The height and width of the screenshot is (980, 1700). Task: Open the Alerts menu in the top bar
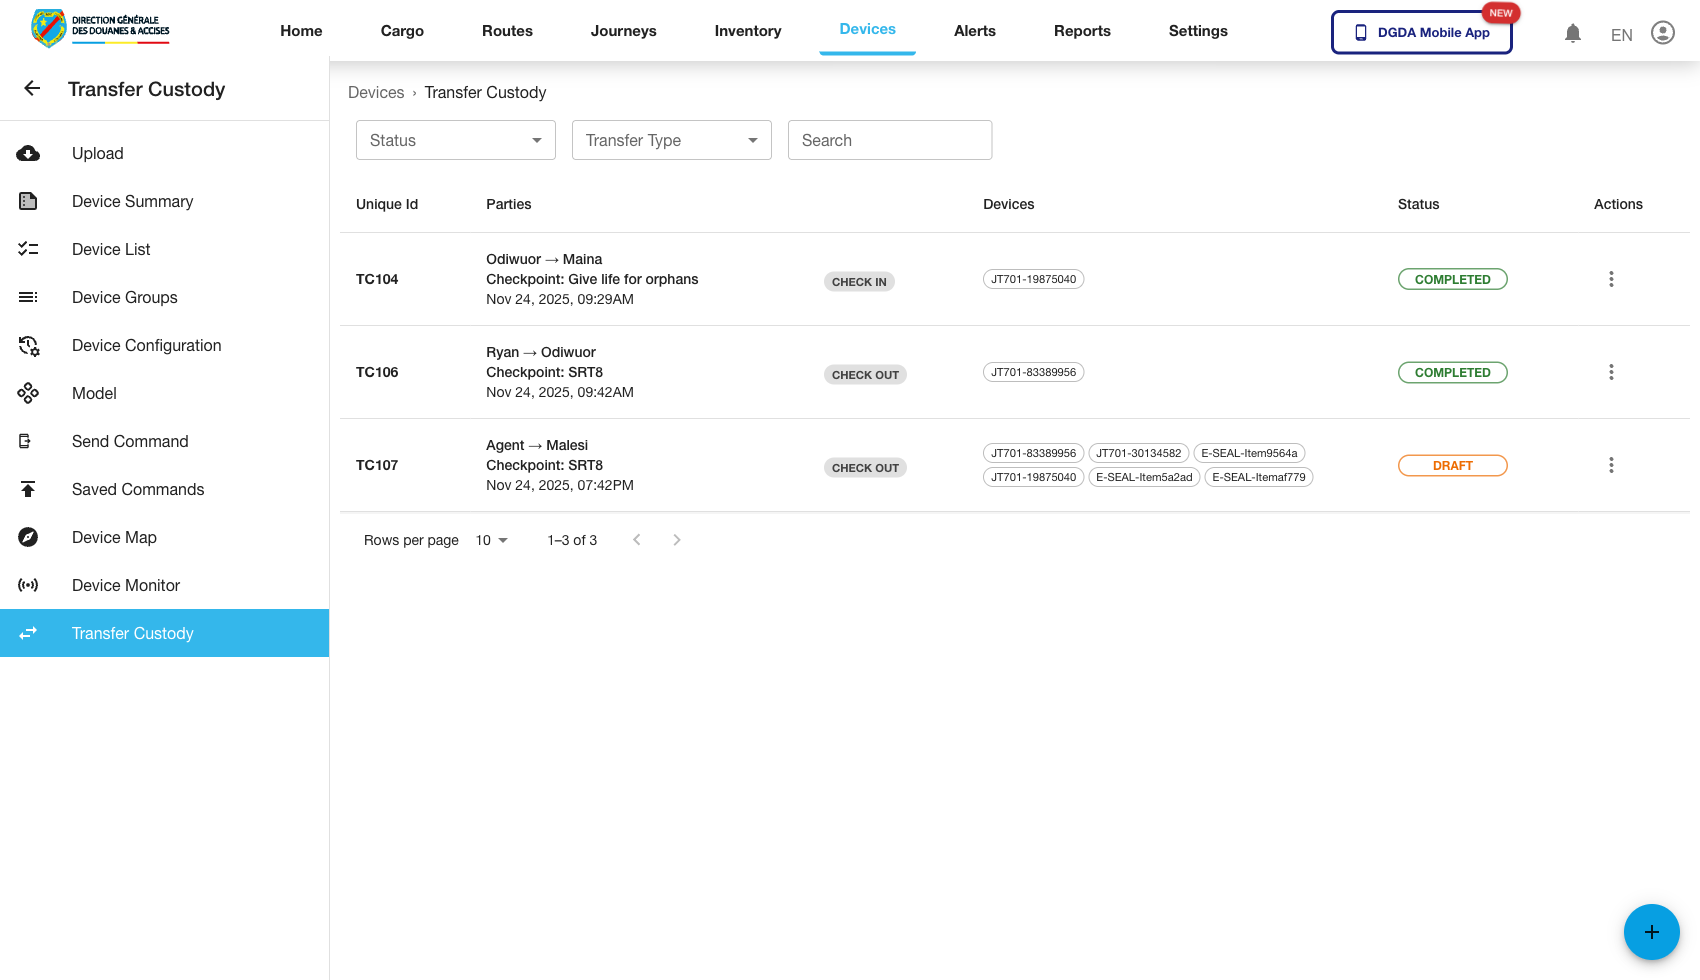point(974,31)
